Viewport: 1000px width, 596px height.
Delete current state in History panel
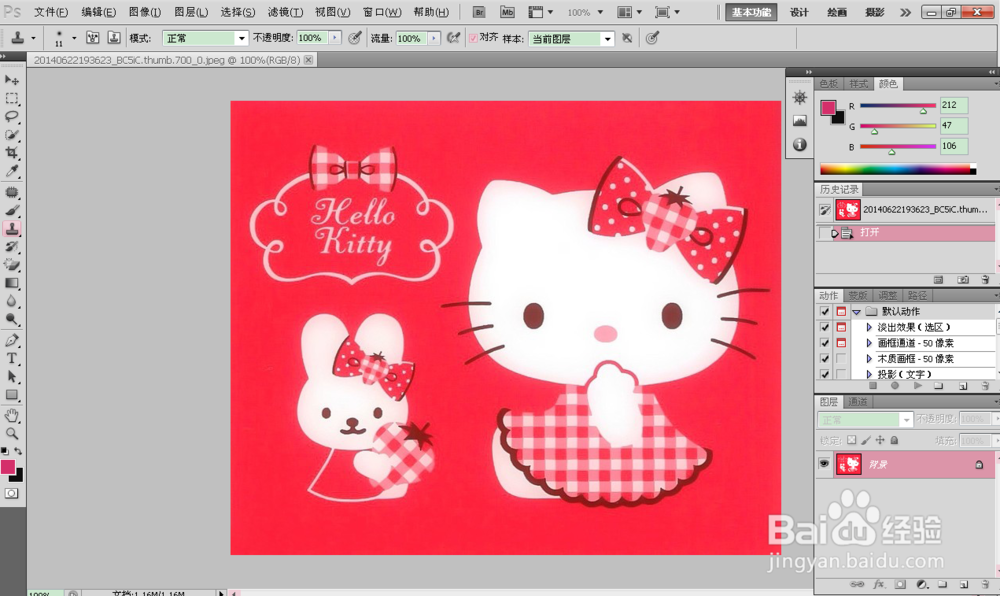point(985,280)
